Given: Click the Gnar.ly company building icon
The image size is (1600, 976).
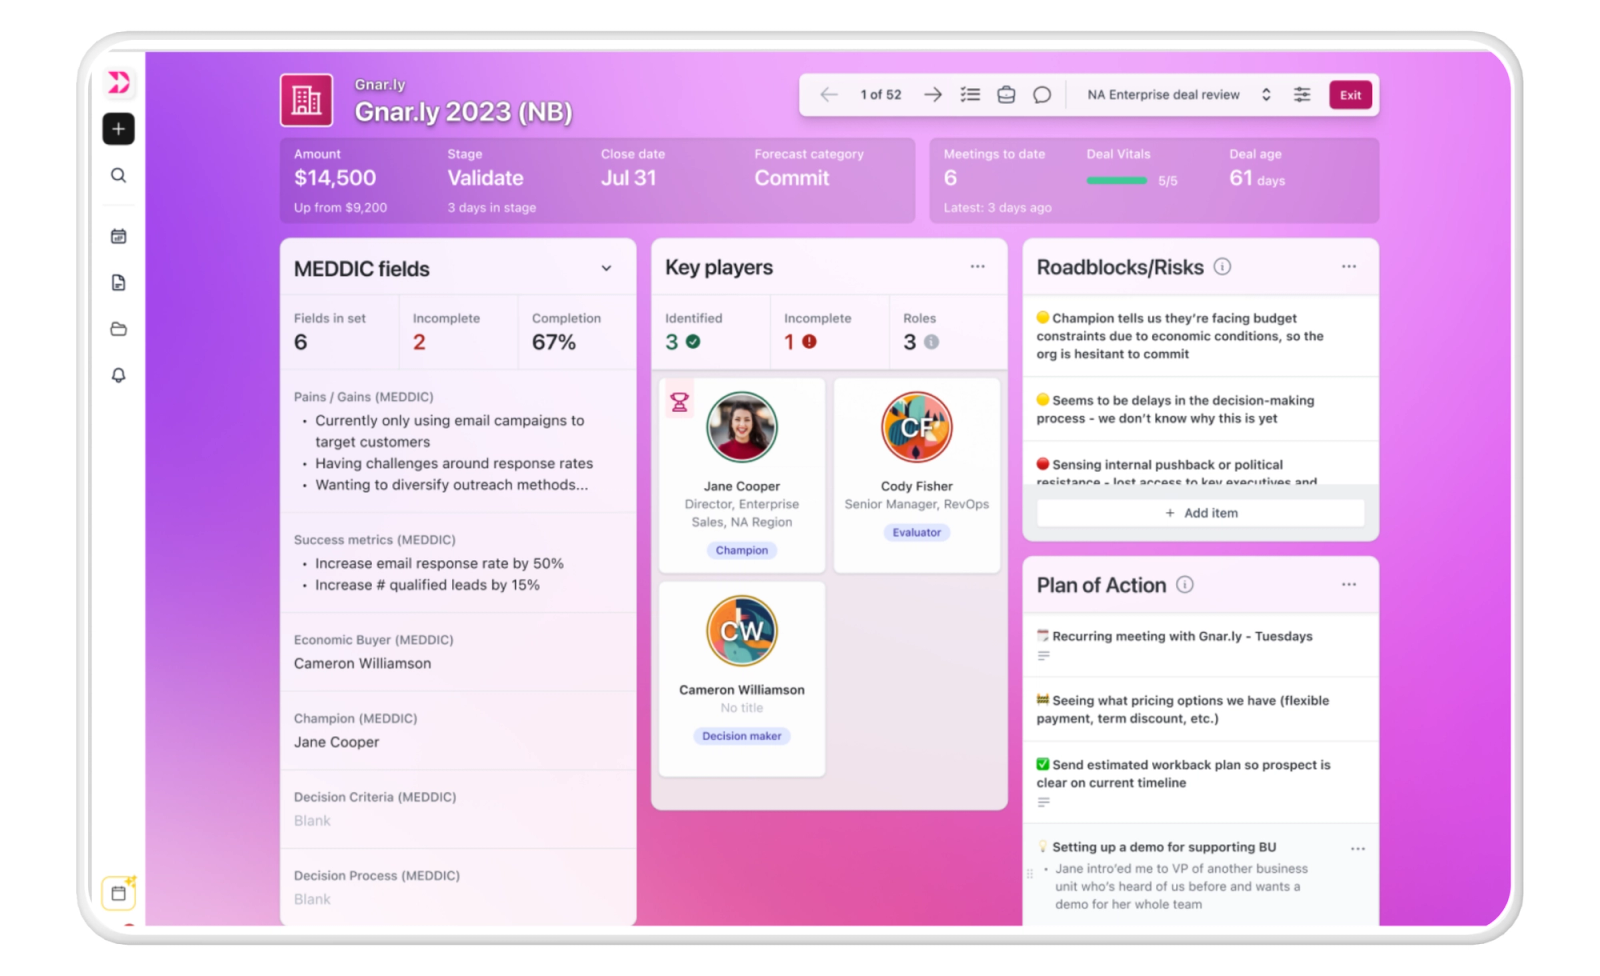Looking at the screenshot, I should (306, 100).
